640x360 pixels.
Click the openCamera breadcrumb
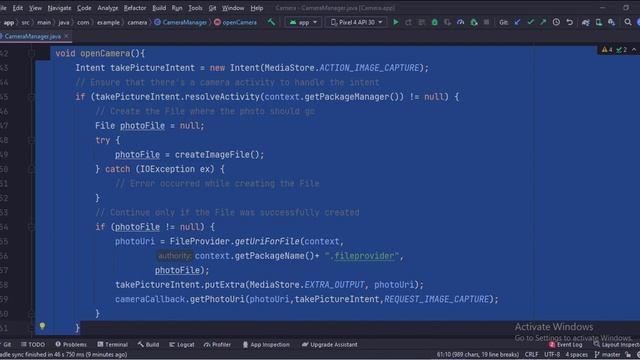[x=236, y=22]
